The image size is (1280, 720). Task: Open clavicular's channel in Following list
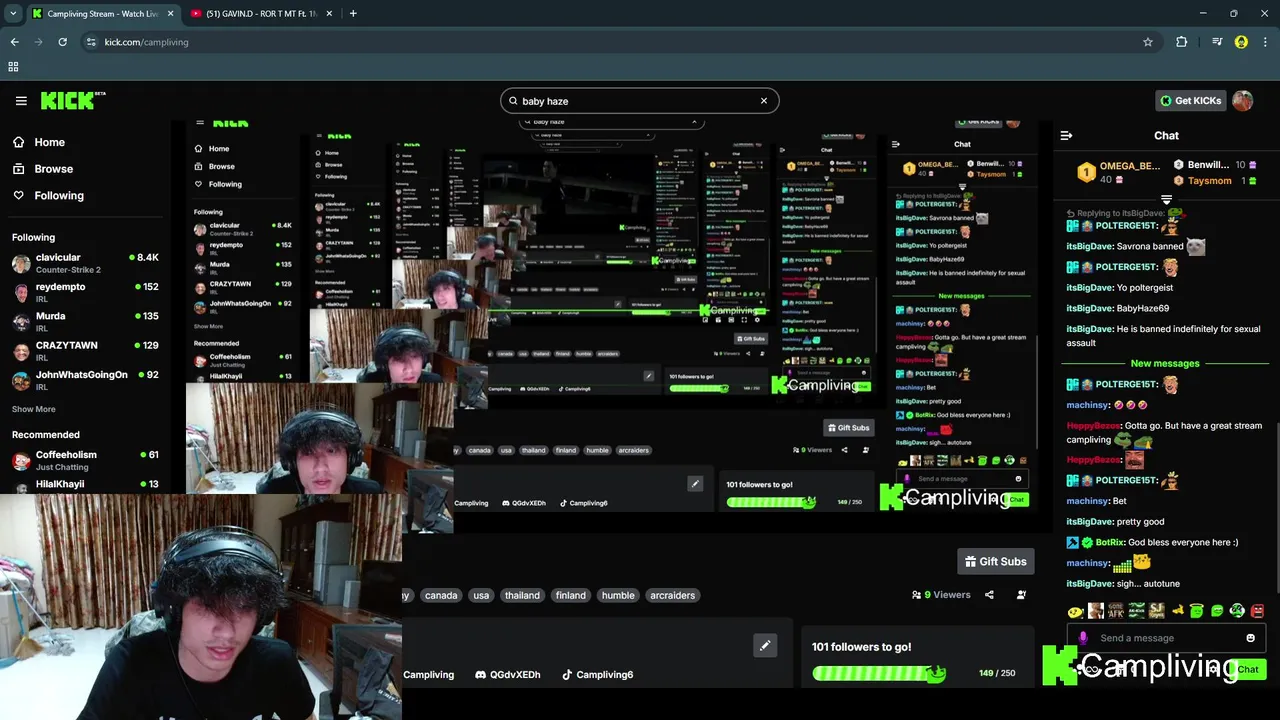85,263
